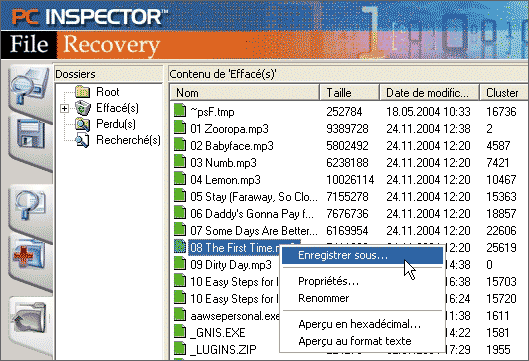The image size is (529, 361).
Task: Click the red cross folder recovery icon
Action: (x=28, y=255)
